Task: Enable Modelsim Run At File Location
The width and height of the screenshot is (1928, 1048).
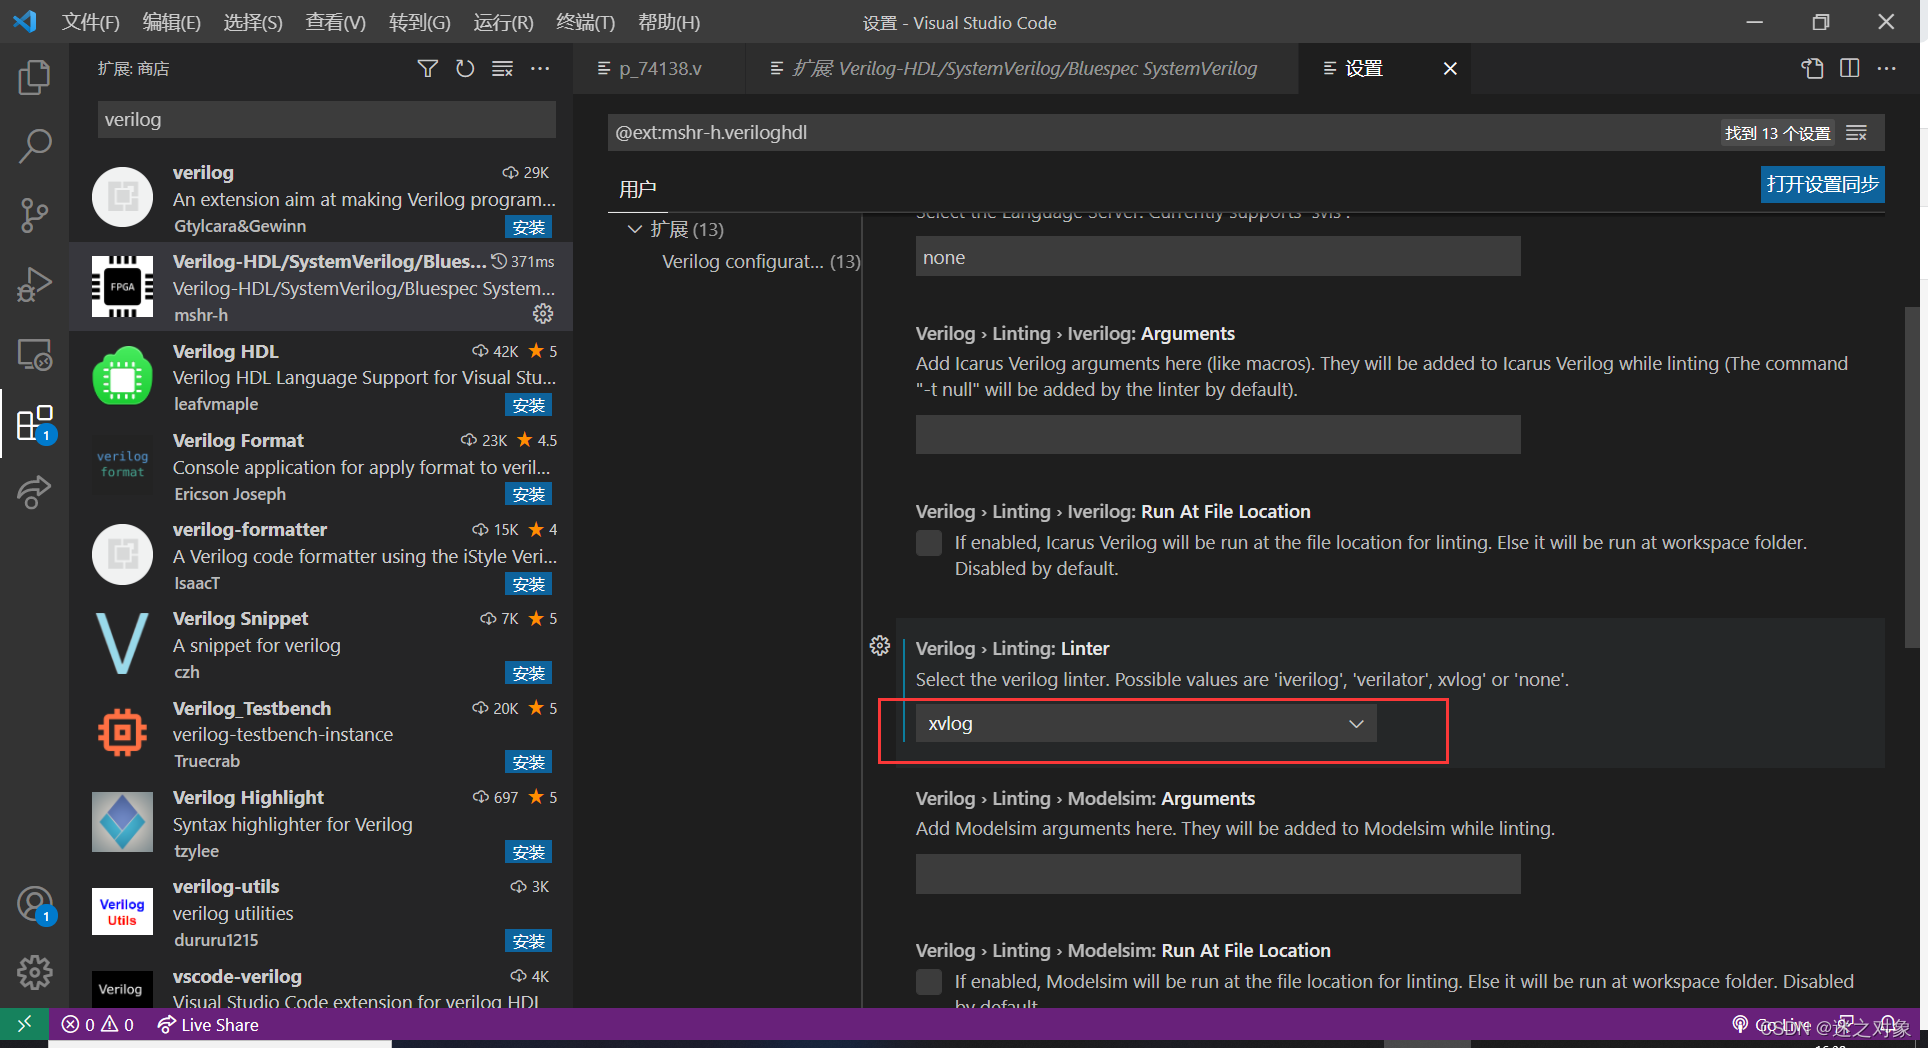Action: point(929,982)
